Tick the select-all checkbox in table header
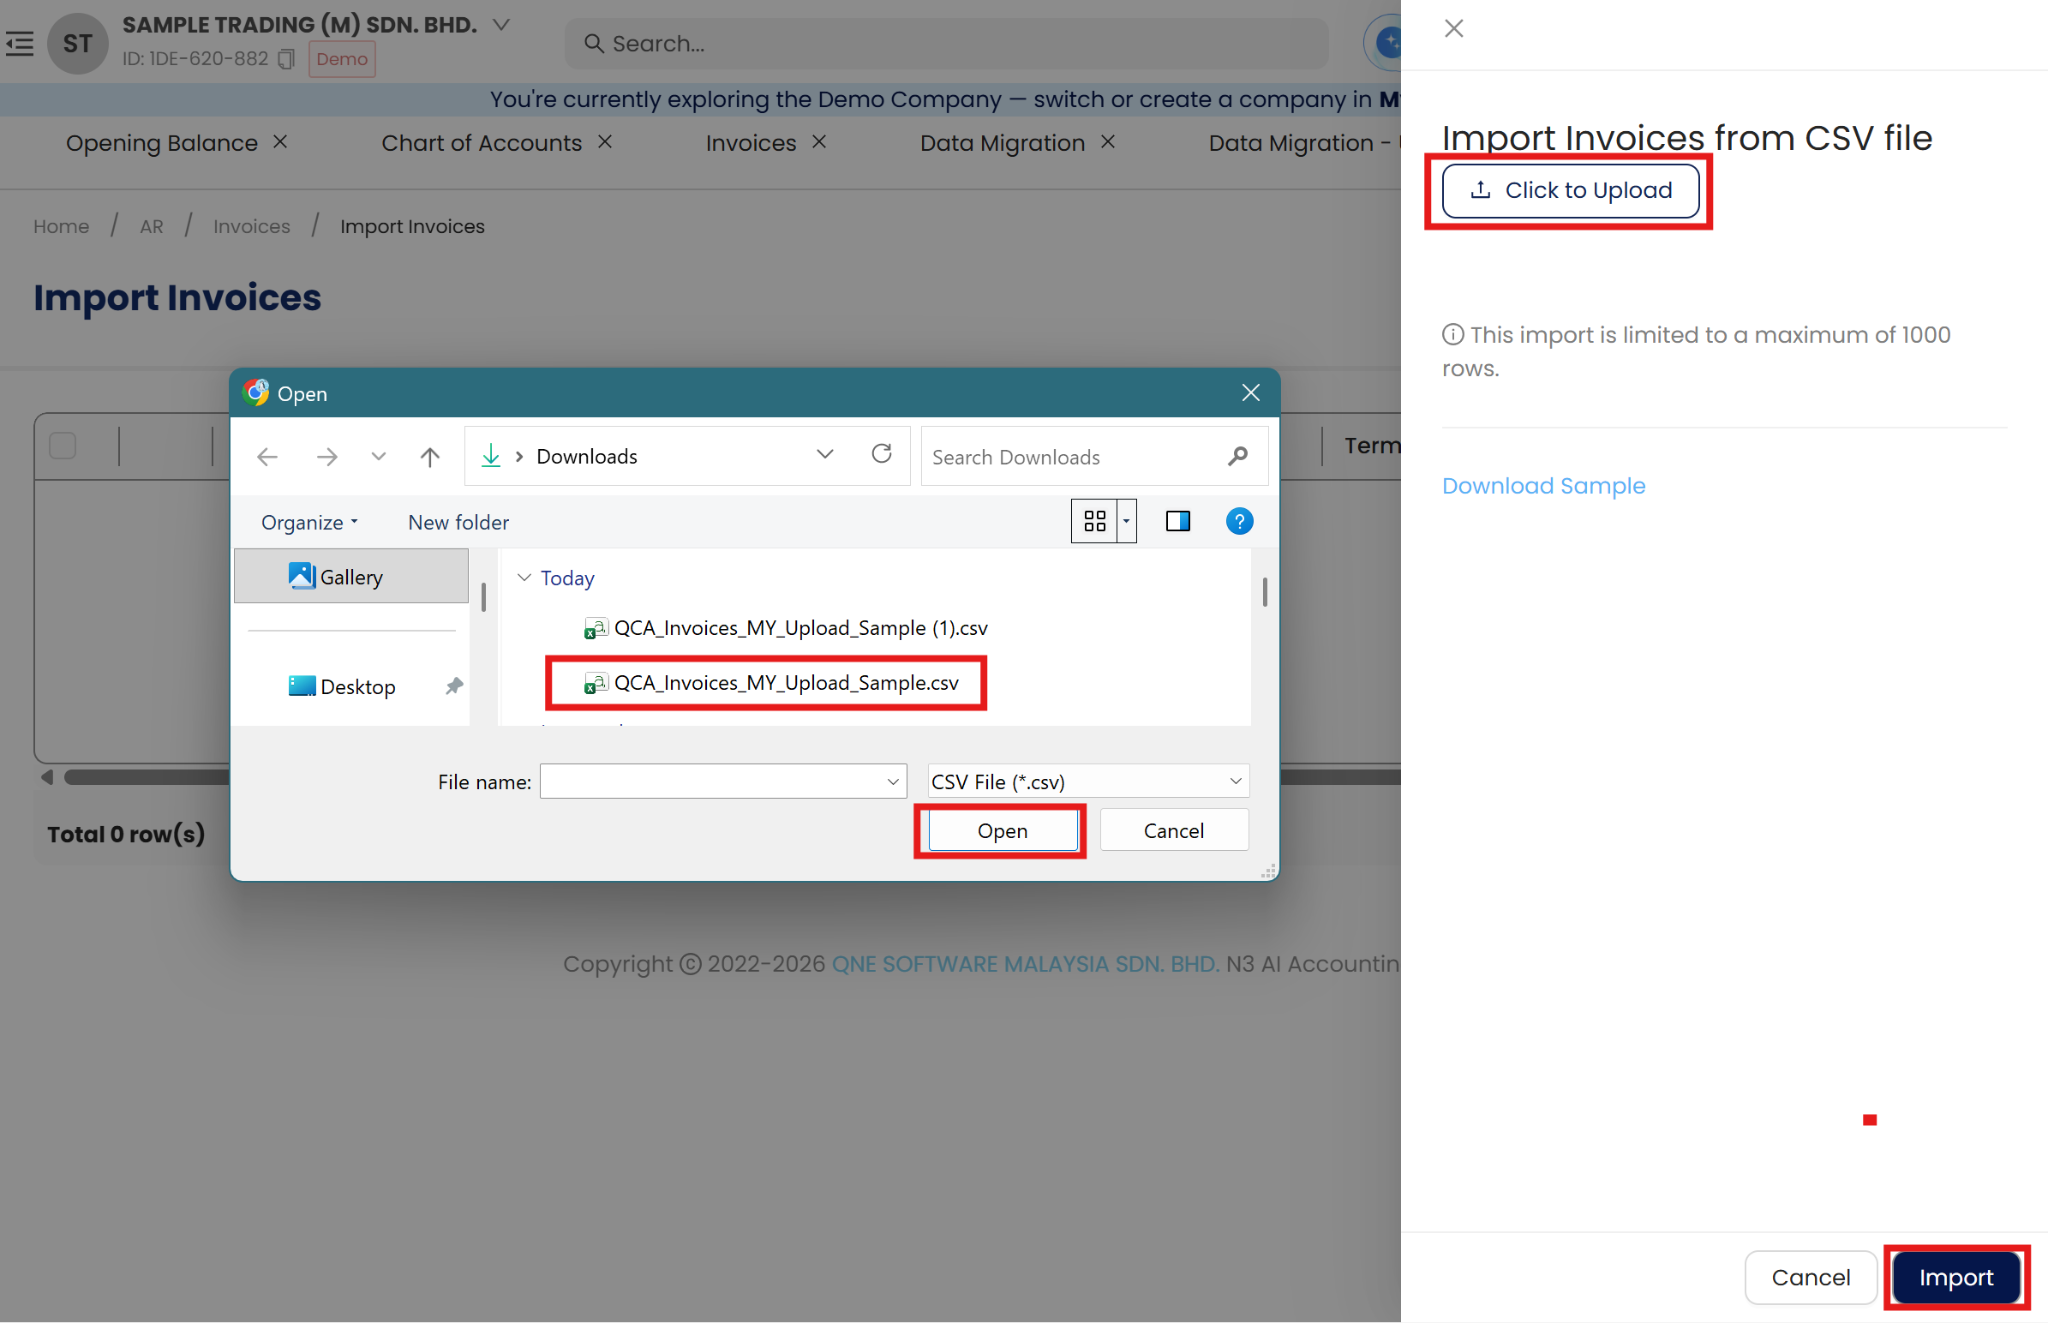This screenshot has width=2048, height=1323. (x=63, y=445)
